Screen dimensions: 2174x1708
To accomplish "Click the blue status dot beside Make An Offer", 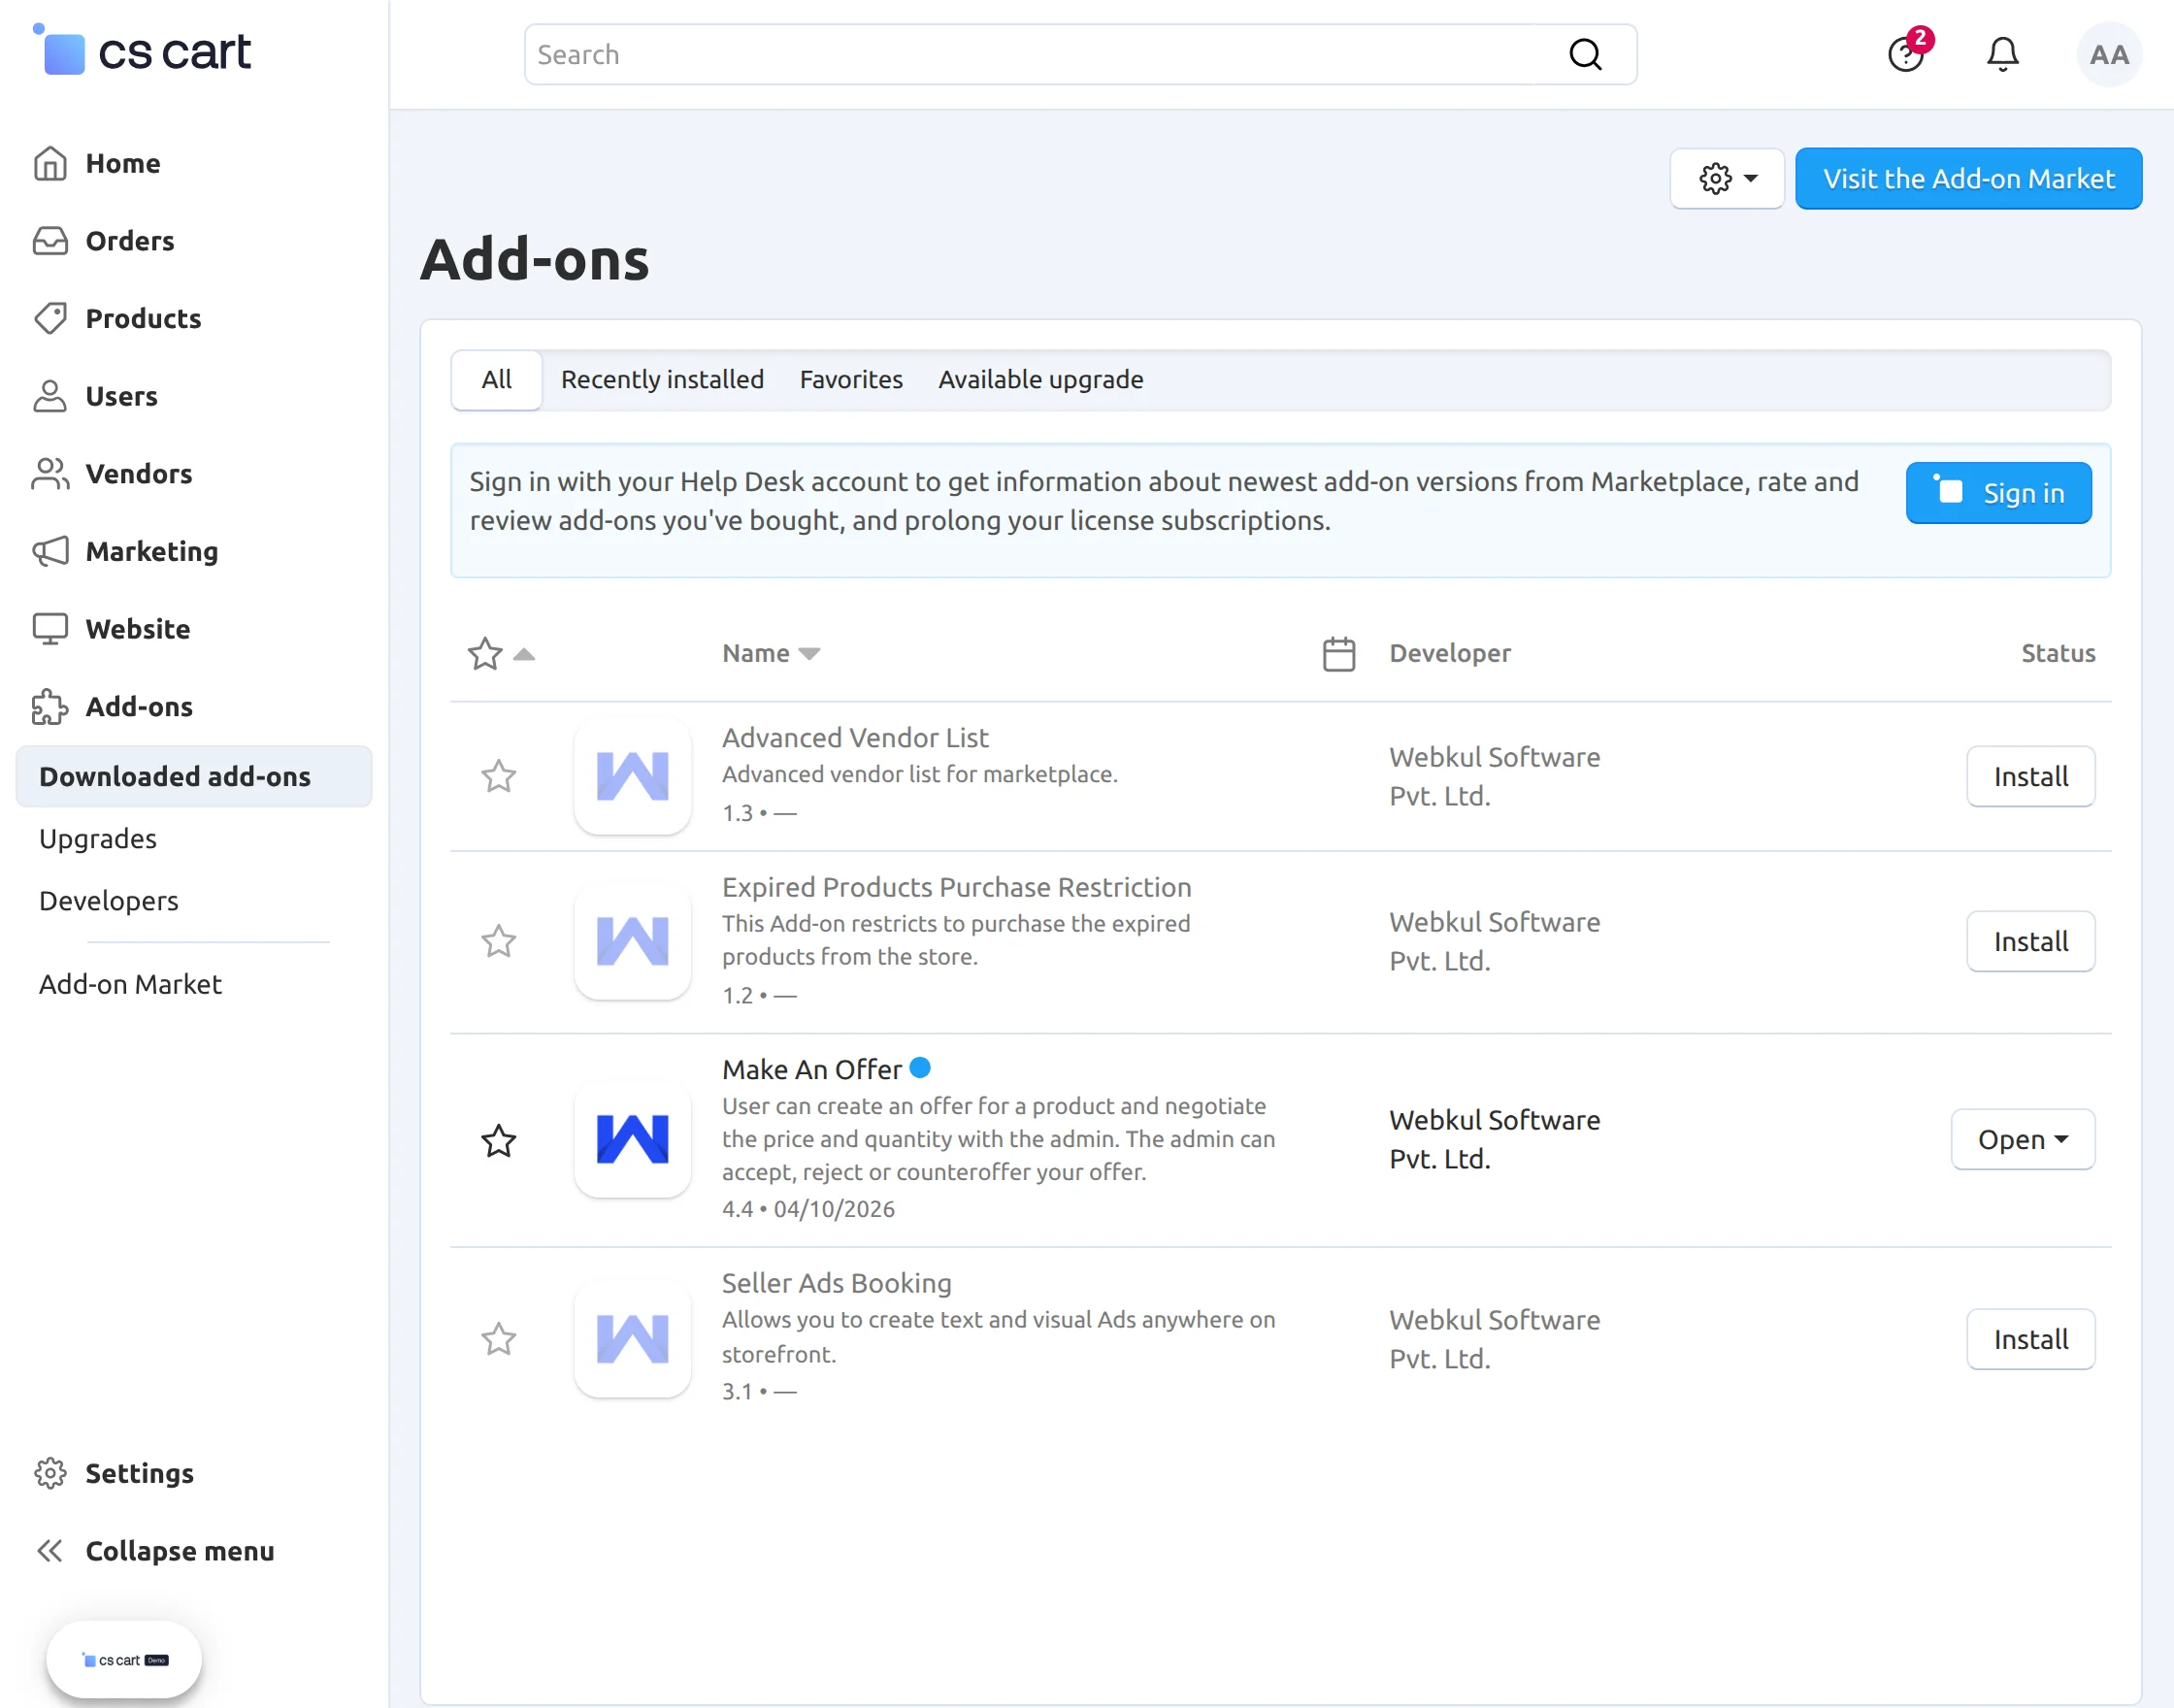I will [x=920, y=1068].
